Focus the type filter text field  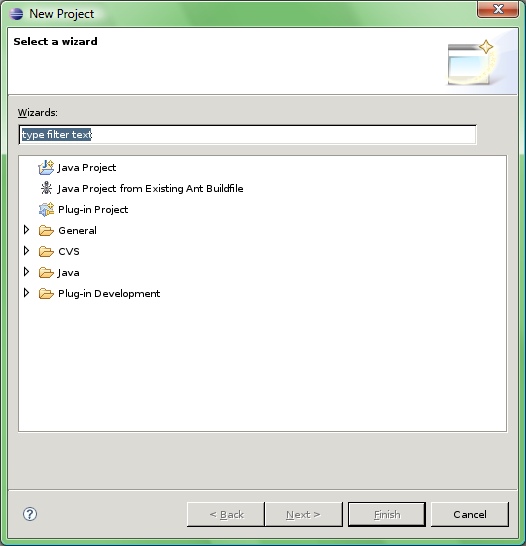click(248, 134)
